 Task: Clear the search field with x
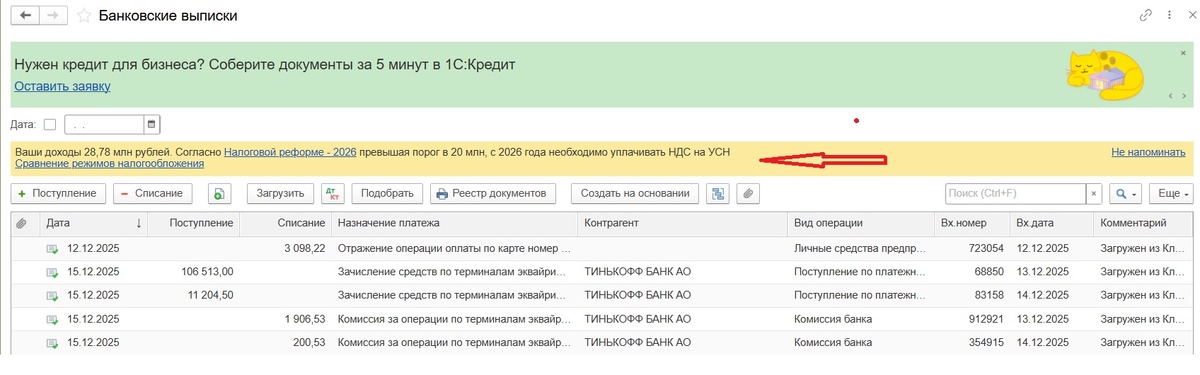tap(1094, 193)
